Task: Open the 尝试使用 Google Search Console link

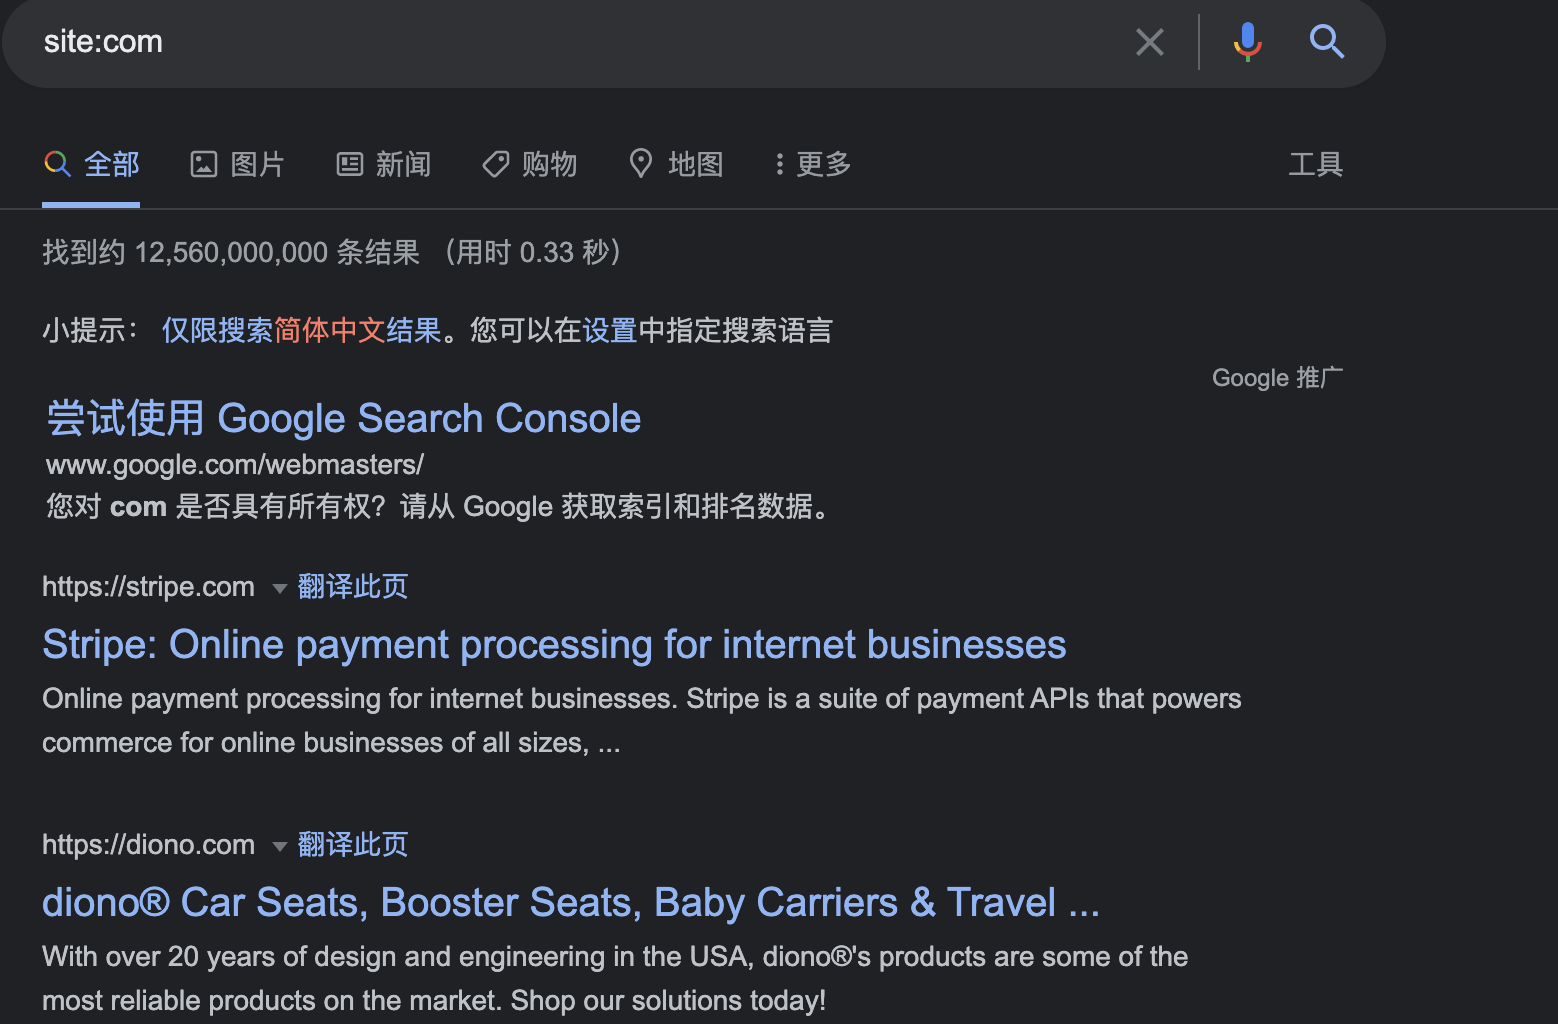Action: click(x=344, y=418)
